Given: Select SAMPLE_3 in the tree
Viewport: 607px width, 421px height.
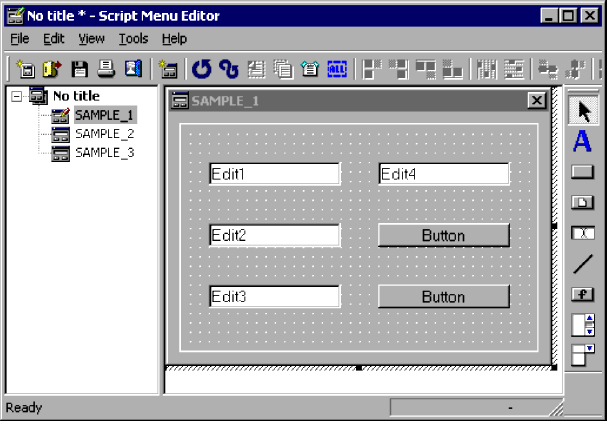Looking at the screenshot, I should pos(105,152).
